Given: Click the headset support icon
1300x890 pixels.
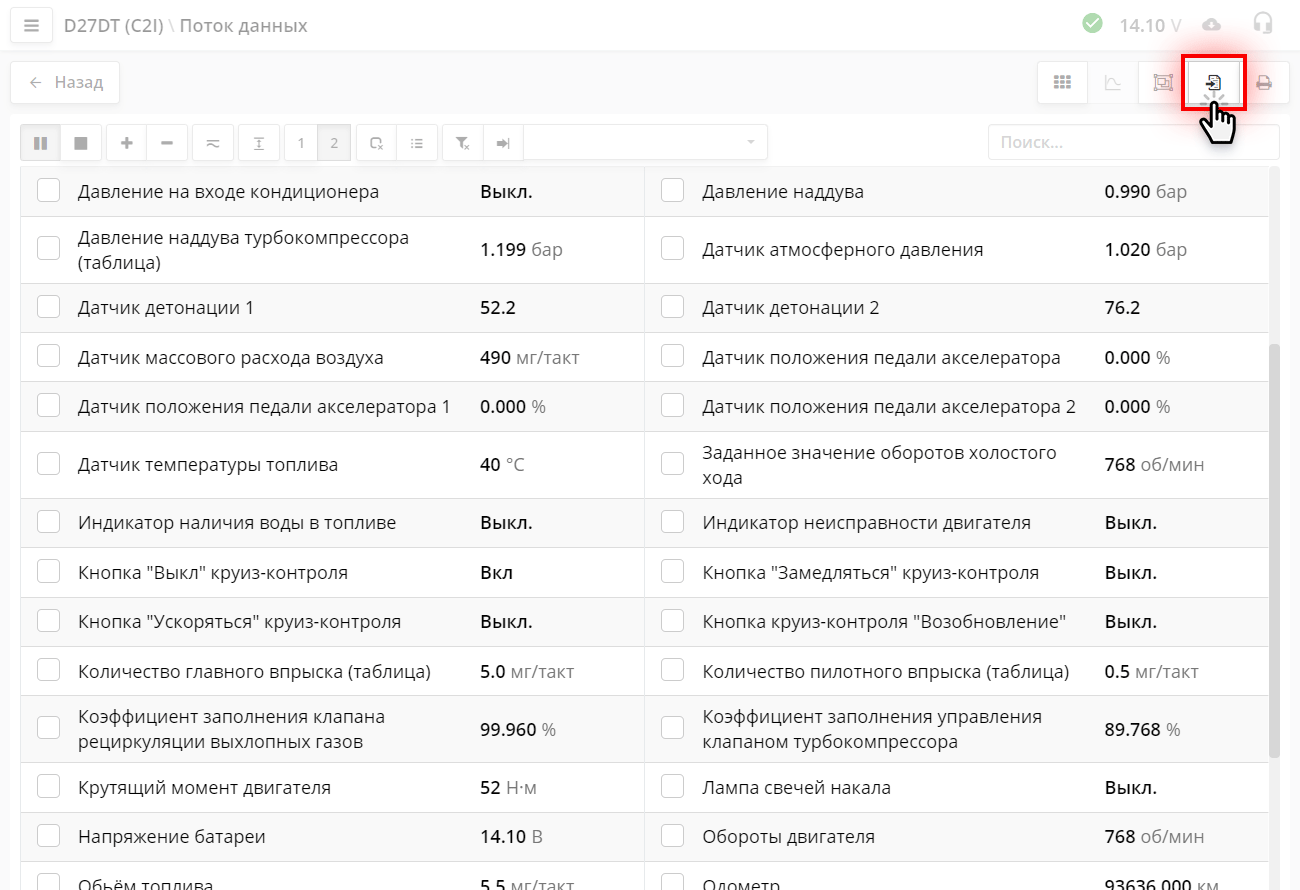Looking at the screenshot, I should pyautogui.click(x=1263, y=24).
